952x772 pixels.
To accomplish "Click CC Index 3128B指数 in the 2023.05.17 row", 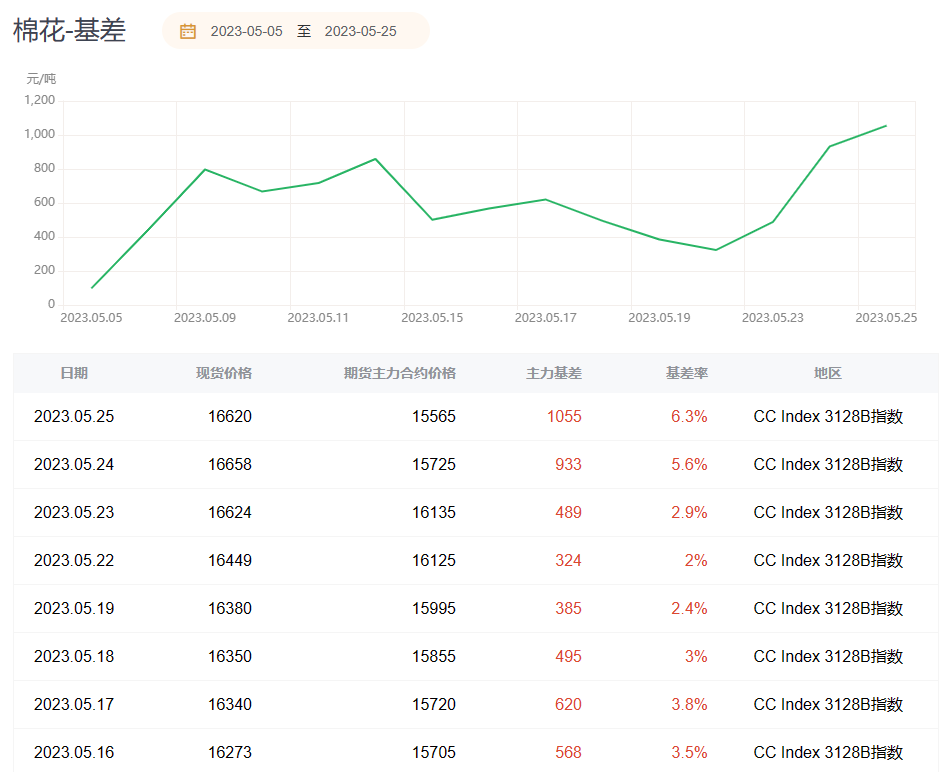I will point(828,705).
